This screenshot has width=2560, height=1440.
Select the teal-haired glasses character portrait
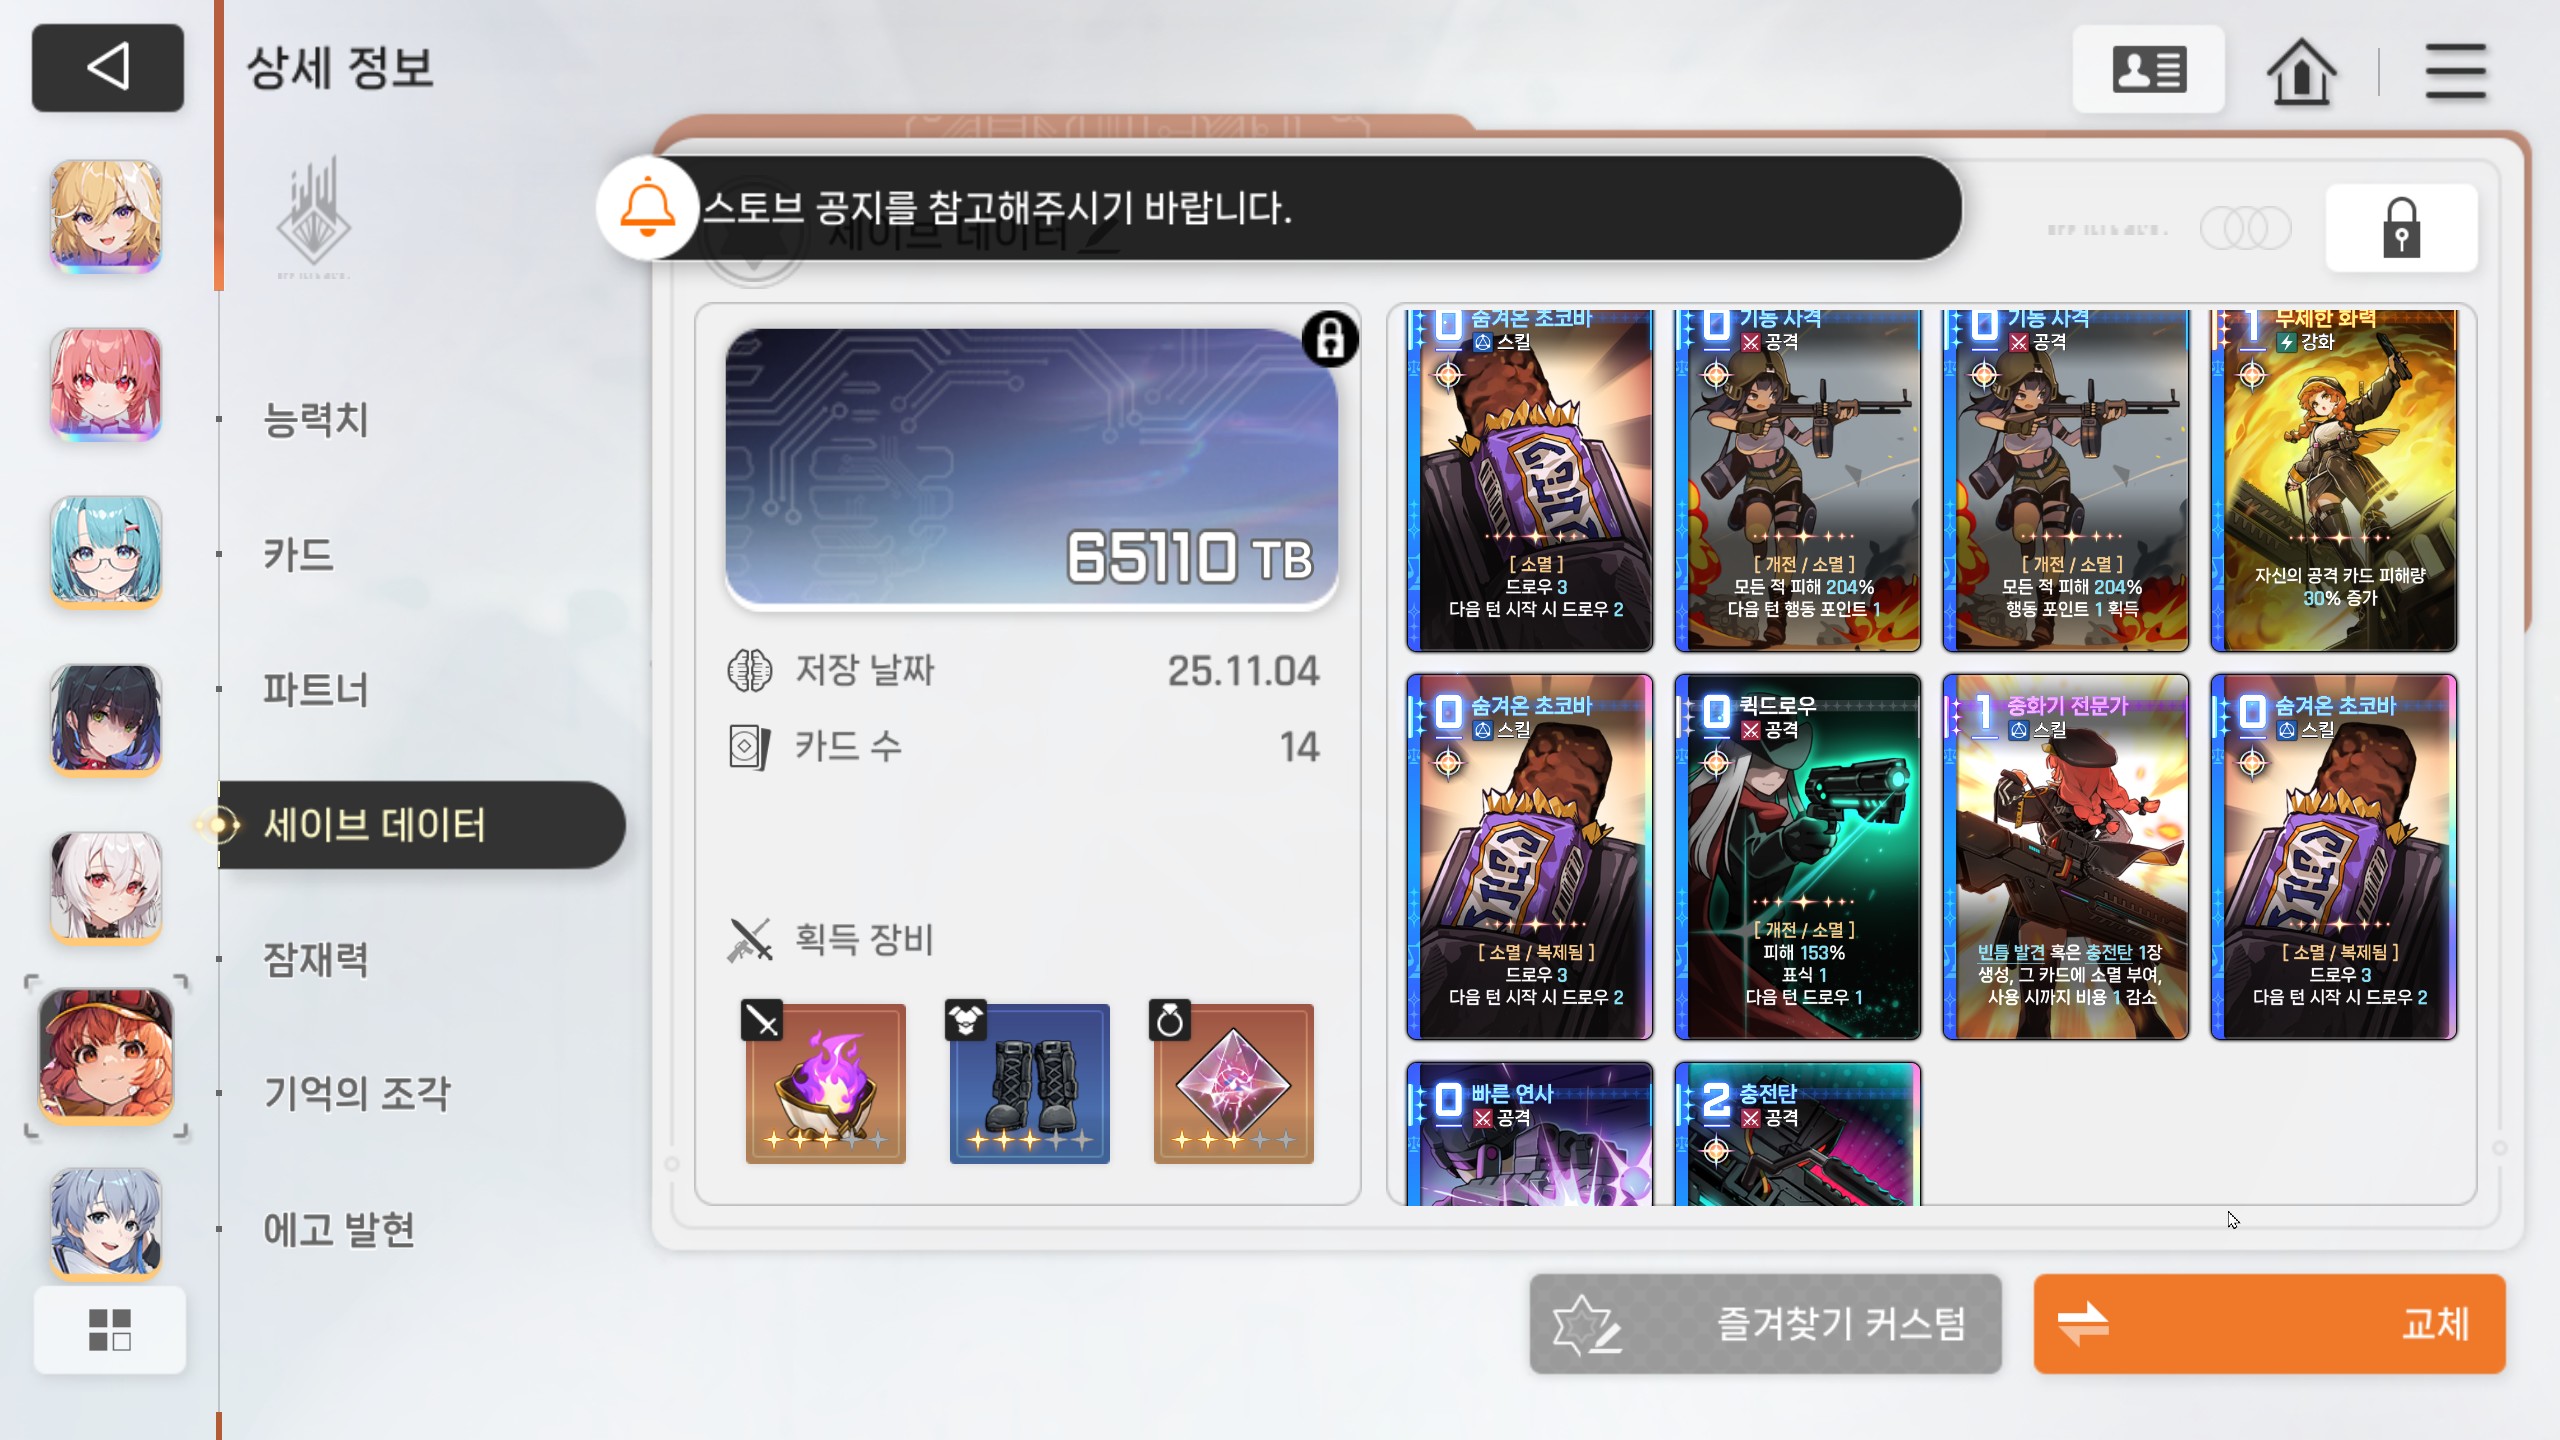[106, 552]
